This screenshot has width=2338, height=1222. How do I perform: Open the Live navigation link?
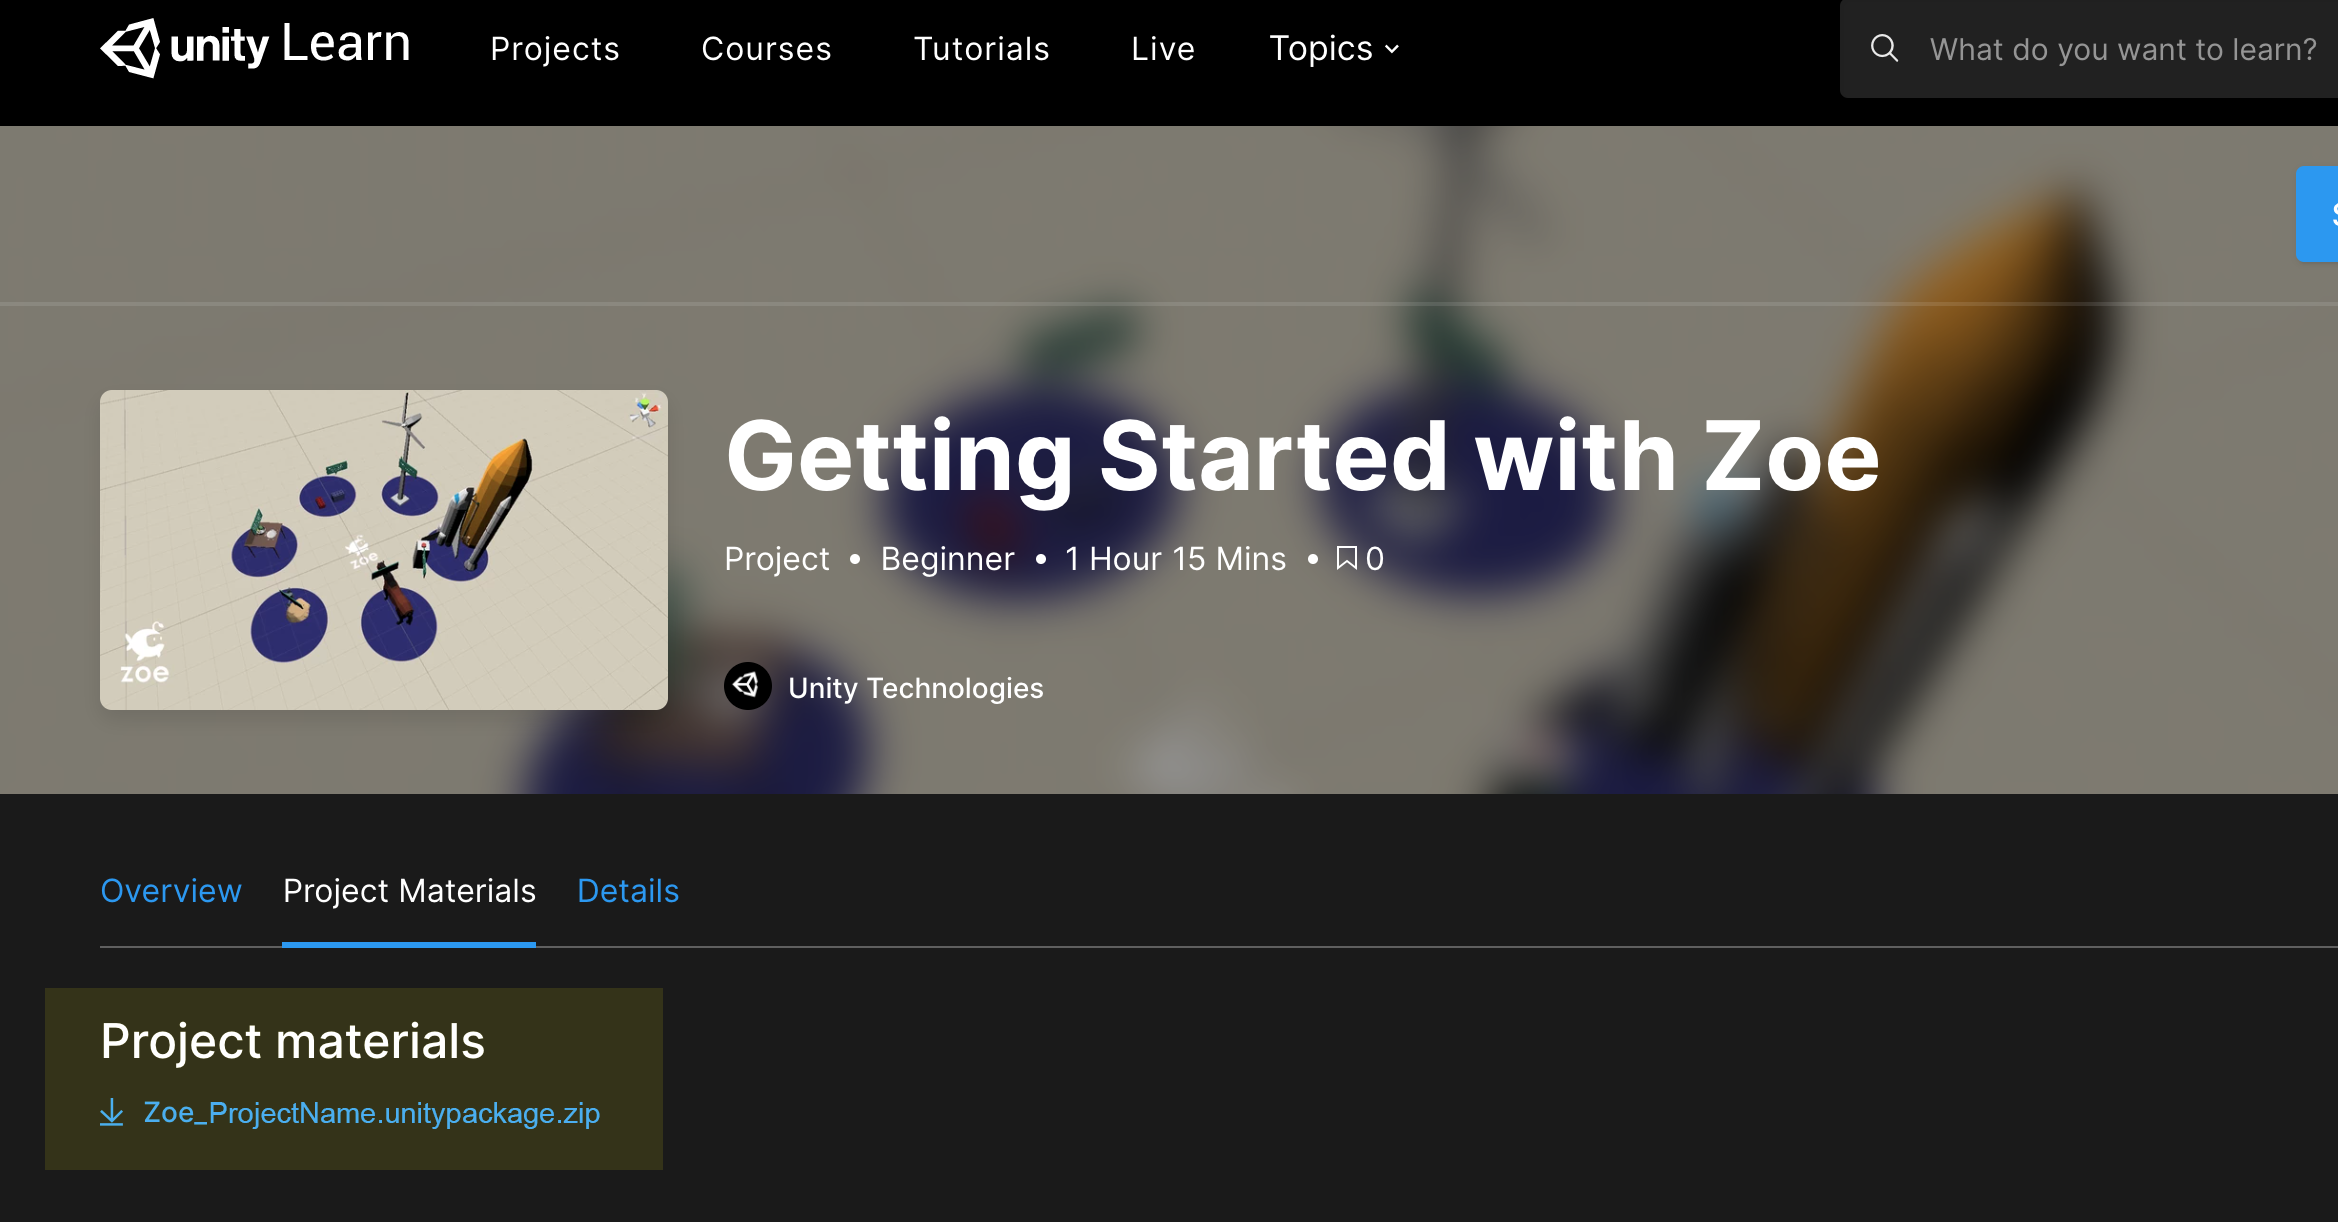point(1163,49)
